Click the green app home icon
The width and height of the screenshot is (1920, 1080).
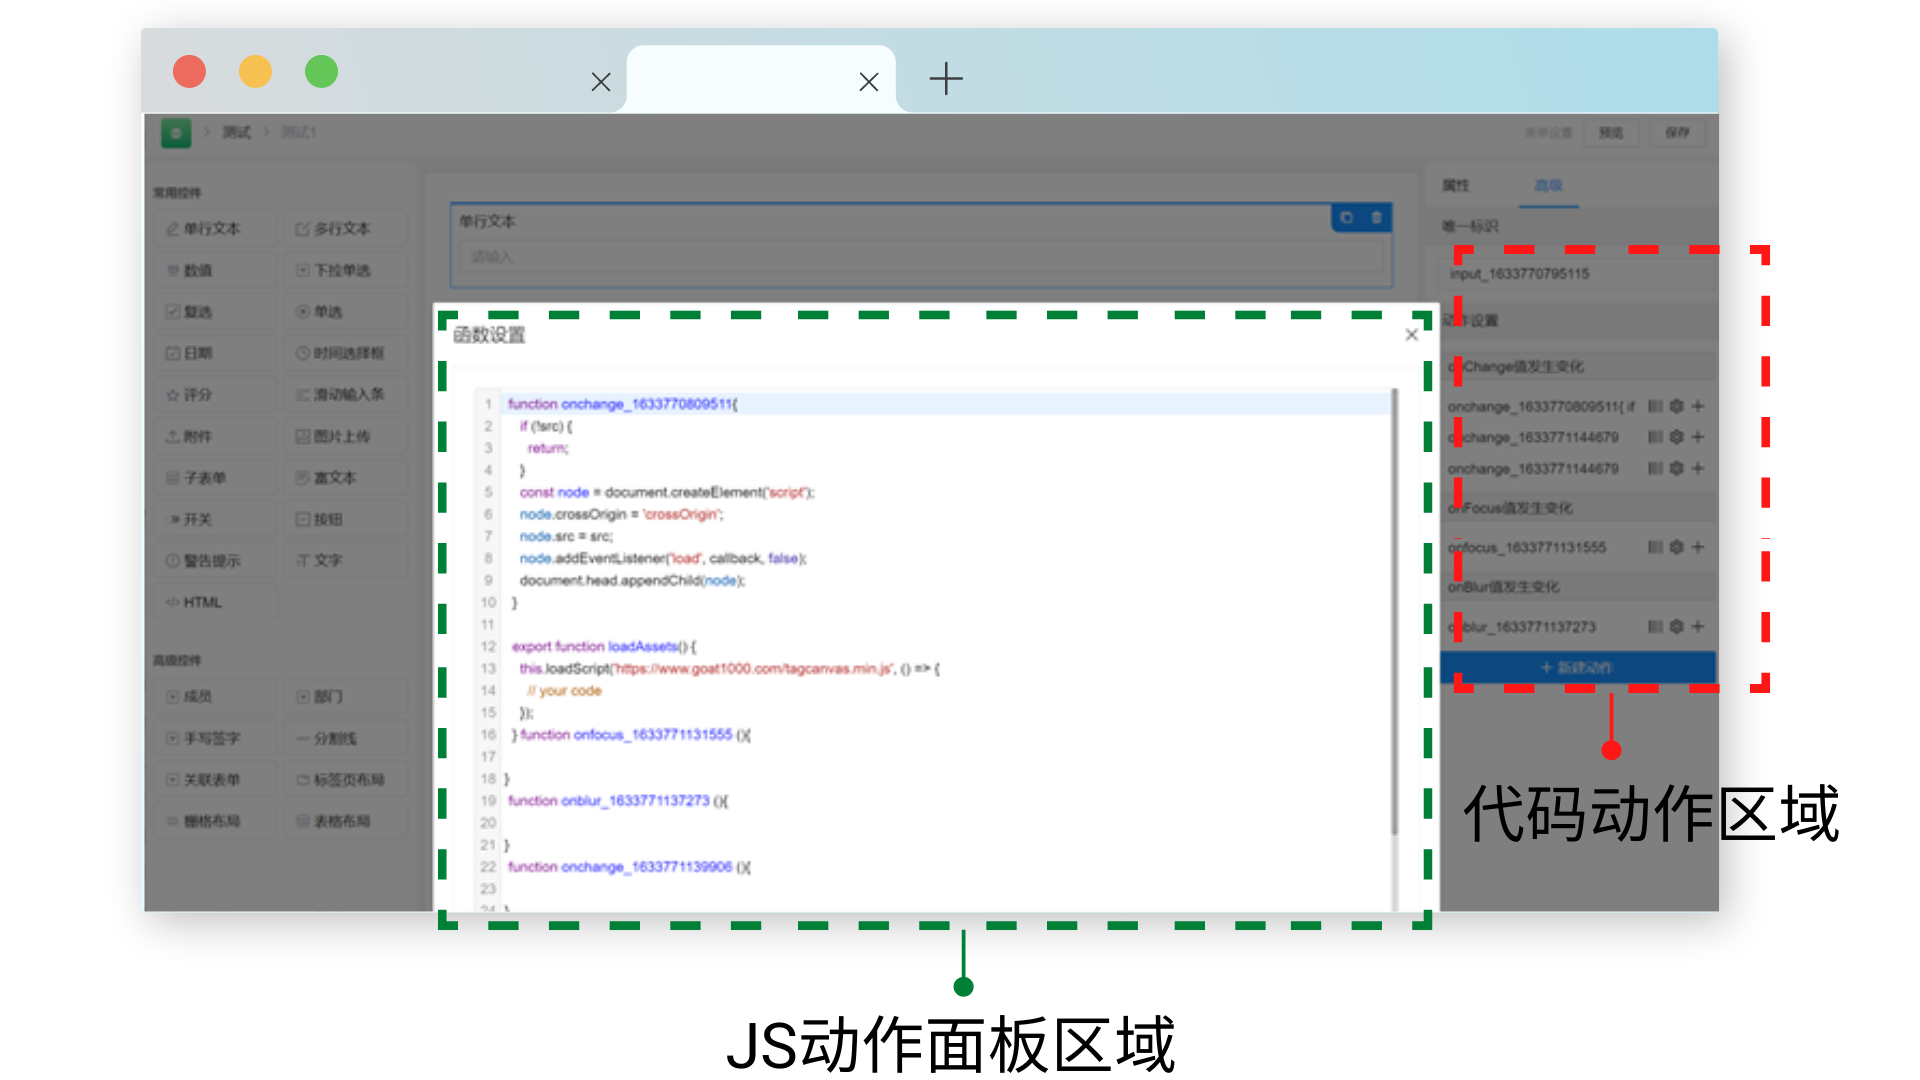coord(176,132)
